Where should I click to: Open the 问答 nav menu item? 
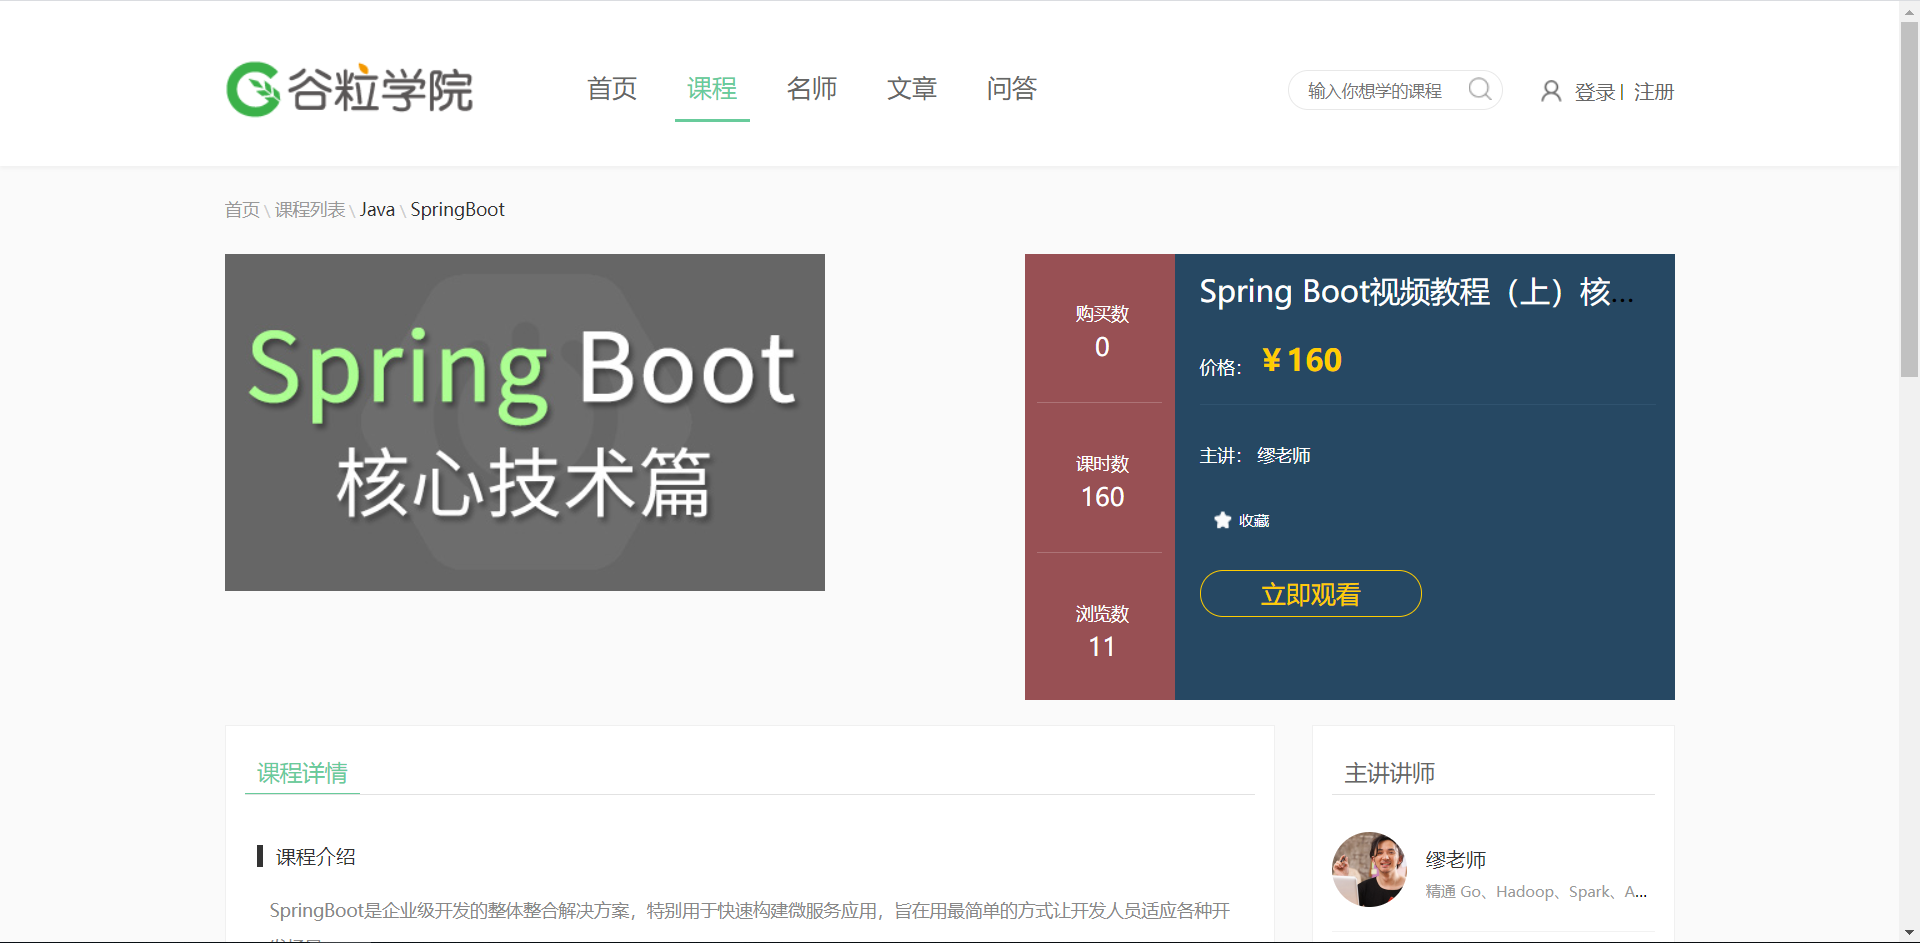click(1012, 89)
